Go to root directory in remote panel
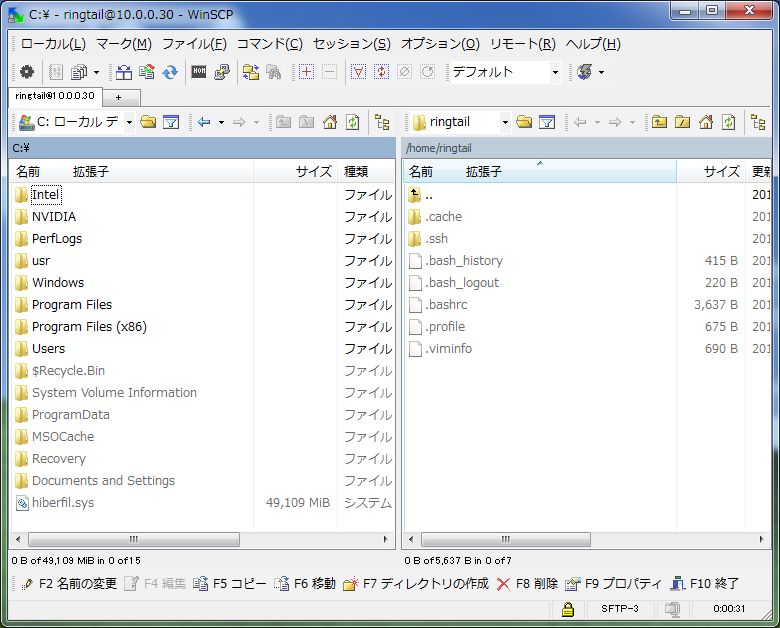Image resolution: width=780 pixels, height=628 pixels. coord(682,122)
